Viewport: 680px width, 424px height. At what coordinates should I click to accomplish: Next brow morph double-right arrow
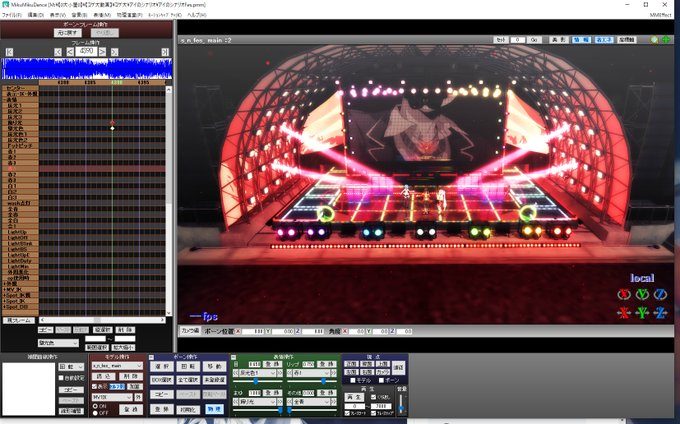(x=280, y=402)
